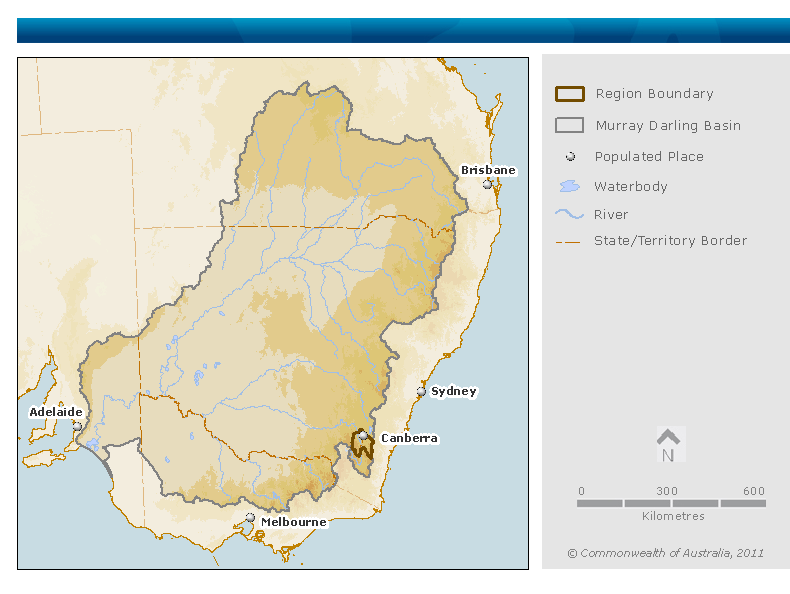Click the State/Territory Border dashed line icon
790x594 pixels.
[568, 242]
